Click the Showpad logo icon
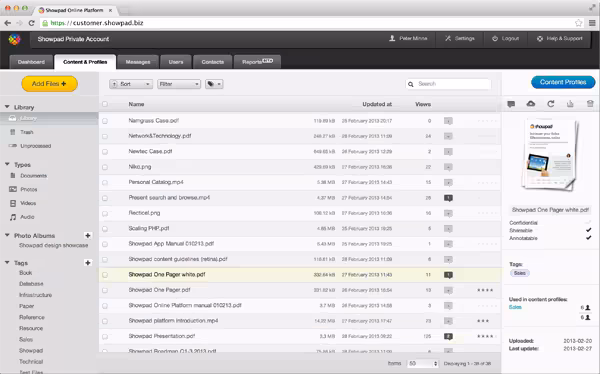The height and width of the screenshot is (374, 600). [14, 39]
